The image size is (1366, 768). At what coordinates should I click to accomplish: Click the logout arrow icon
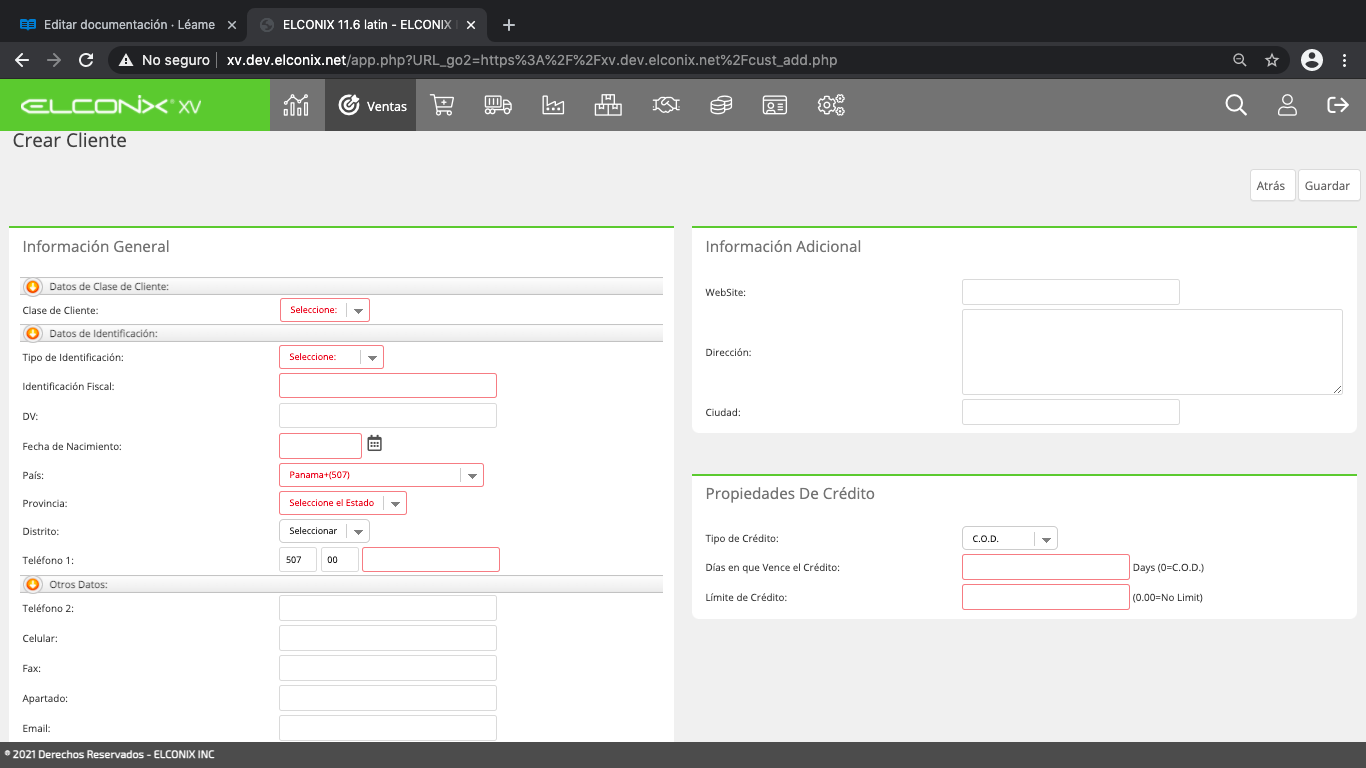pyautogui.click(x=1338, y=105)
